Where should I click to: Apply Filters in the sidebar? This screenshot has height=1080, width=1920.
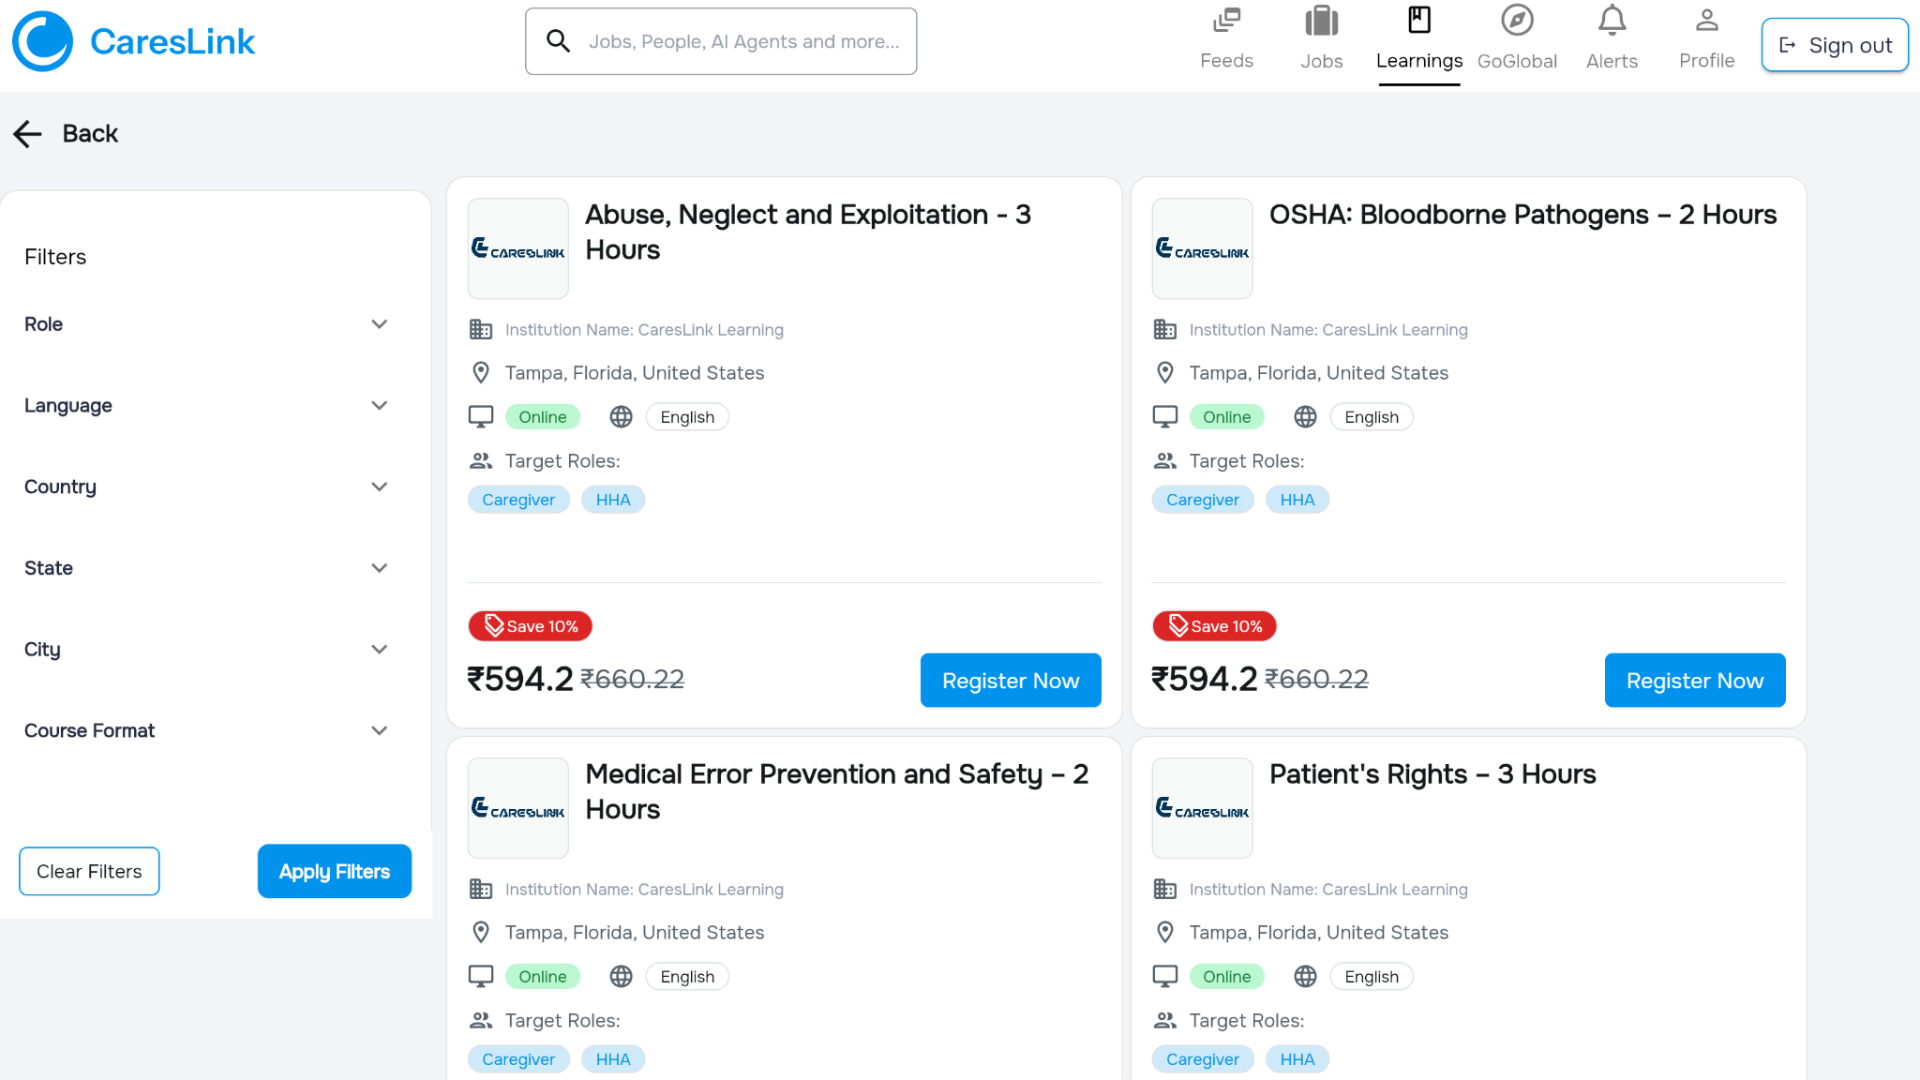334,871
